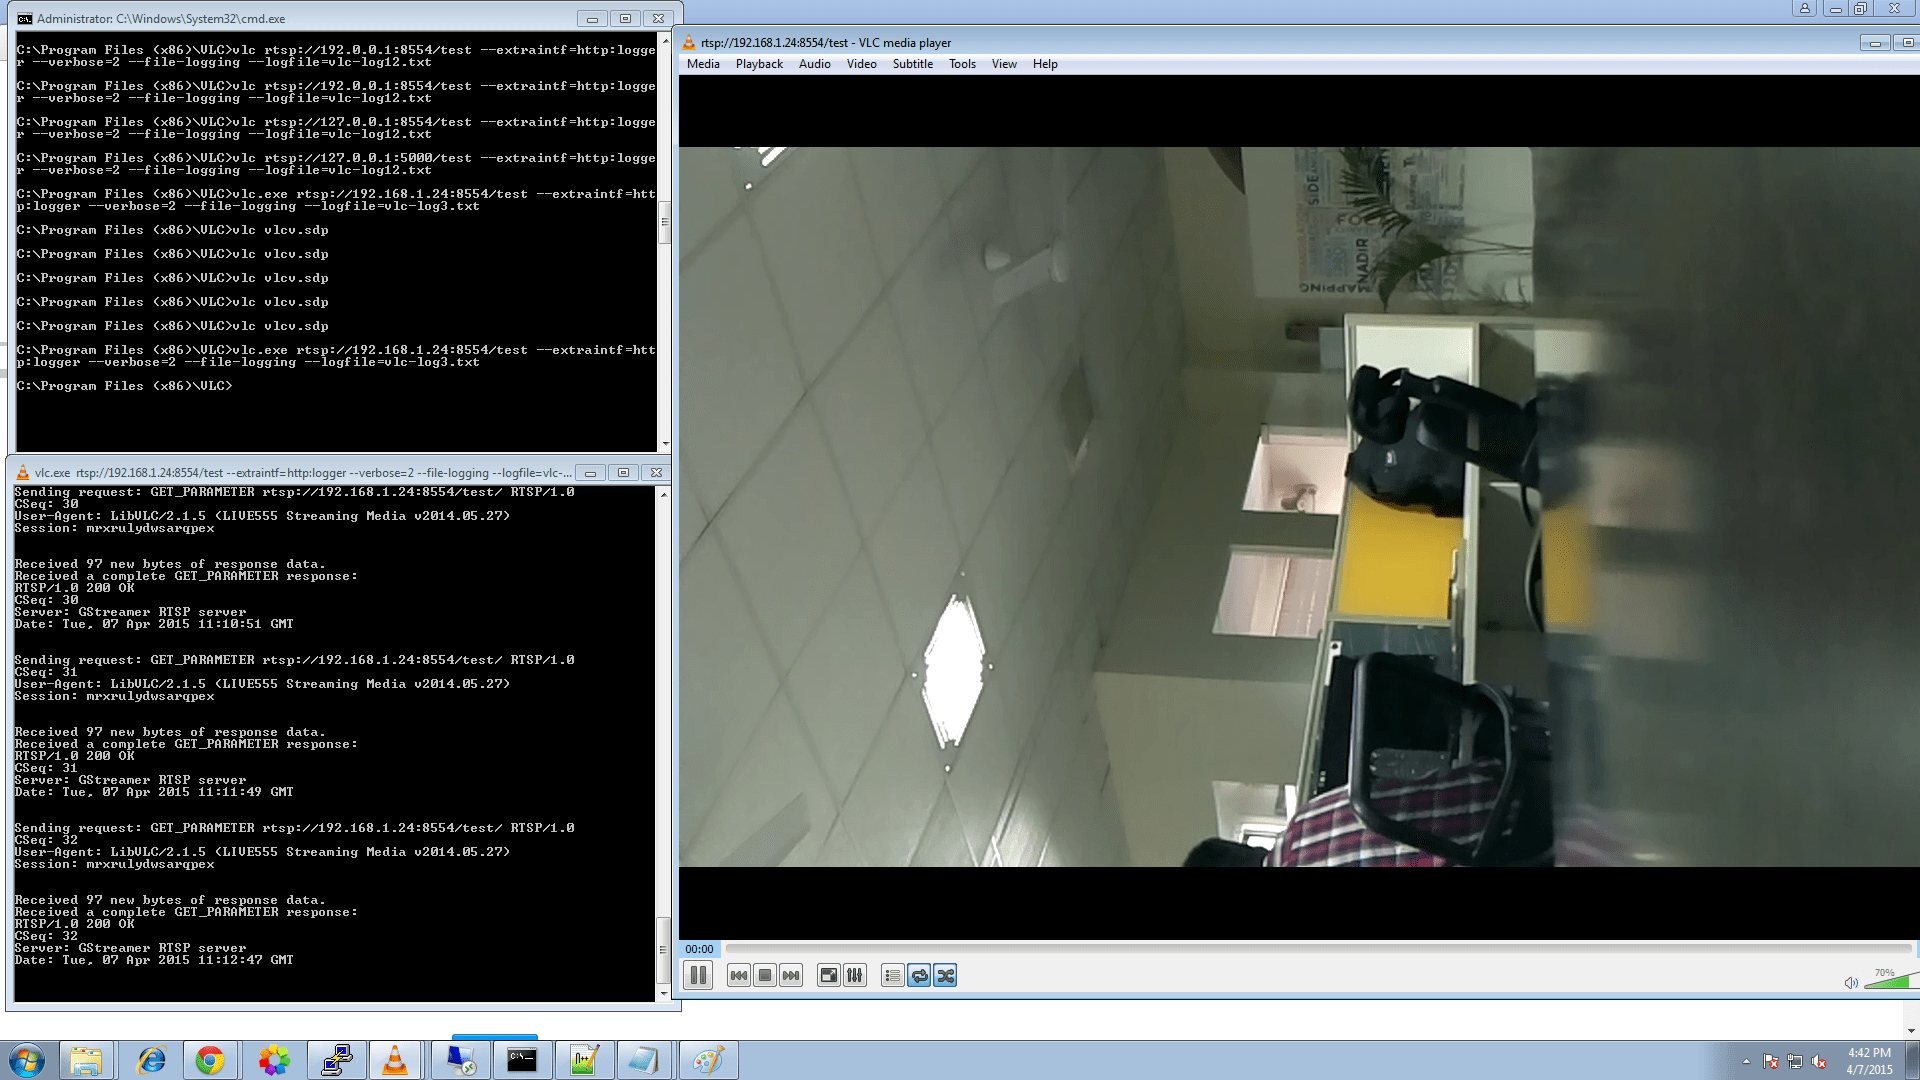Expand the View menu
The height and width of the screenshot is (1080, 1920).
pyautogui.click(x=1004, y=64)
